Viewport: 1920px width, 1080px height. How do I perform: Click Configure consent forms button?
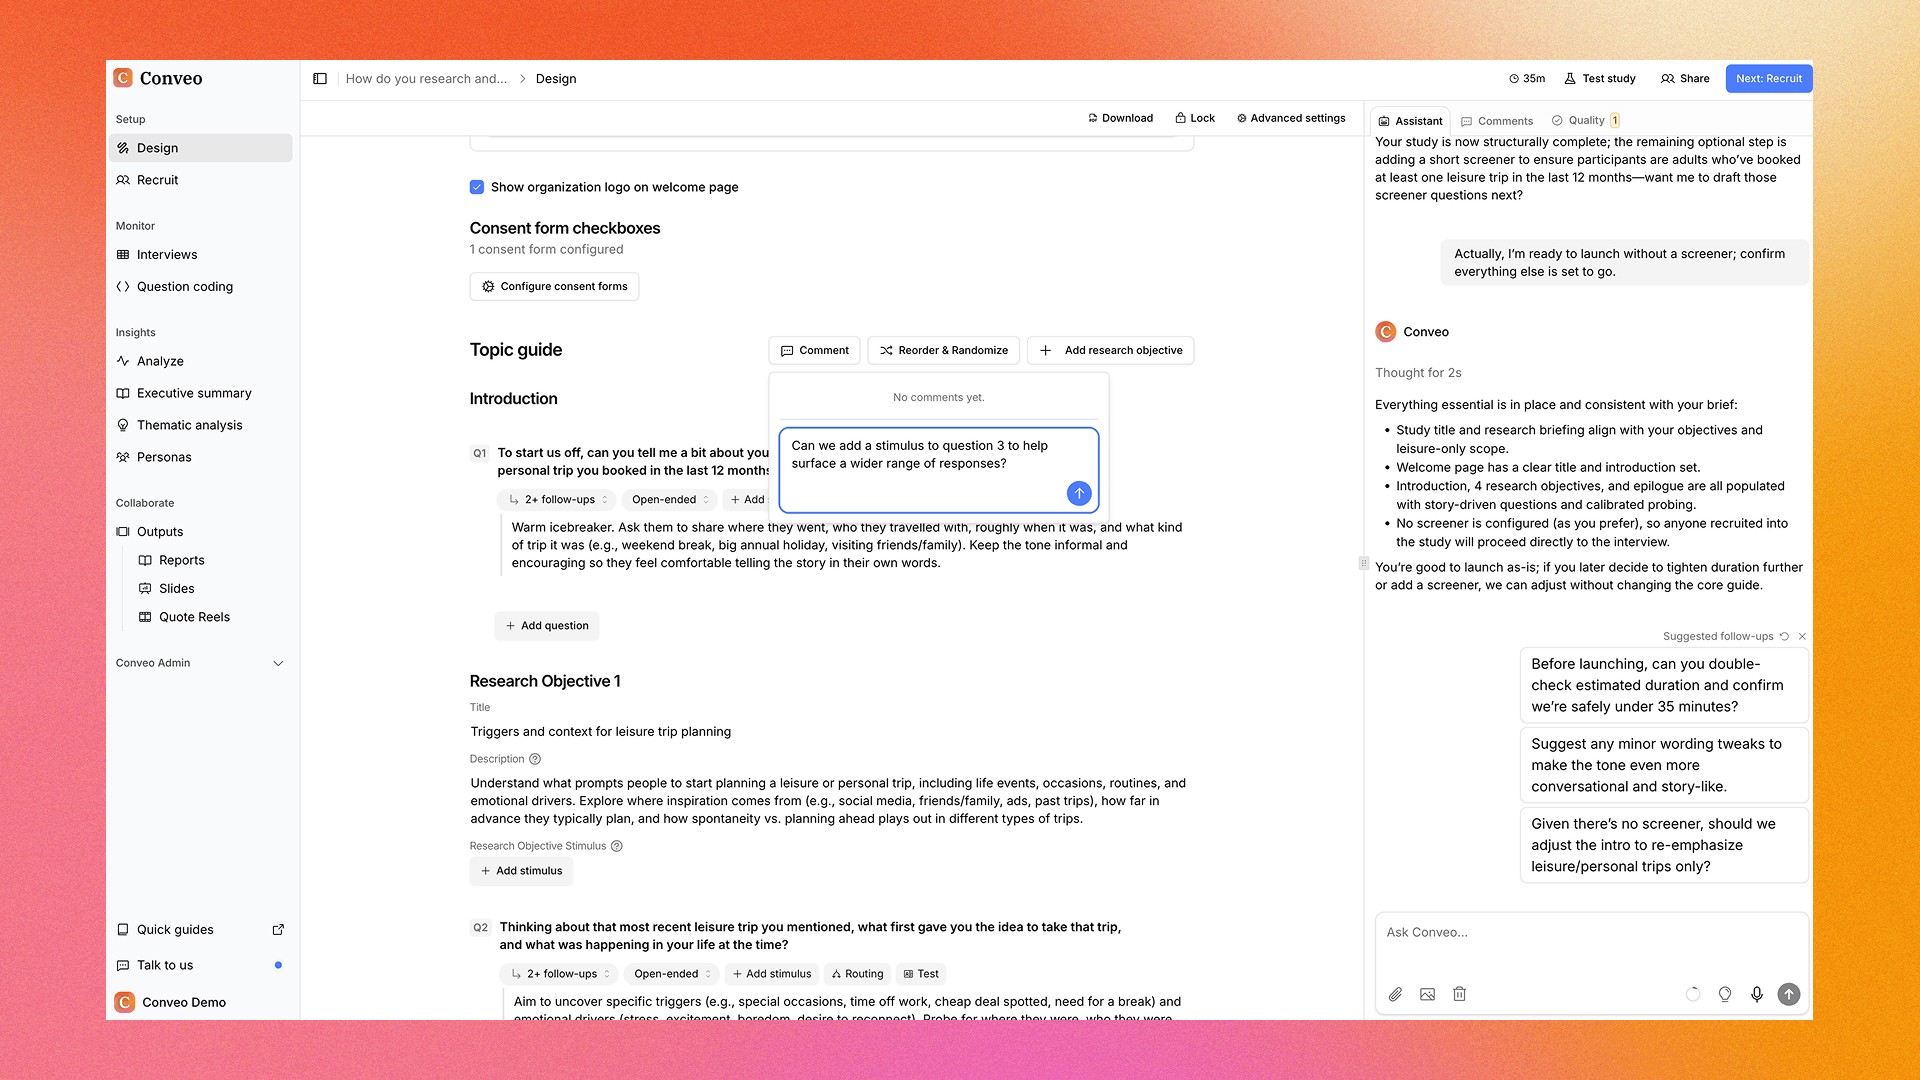pyautogui.click(x=554, y=286)
